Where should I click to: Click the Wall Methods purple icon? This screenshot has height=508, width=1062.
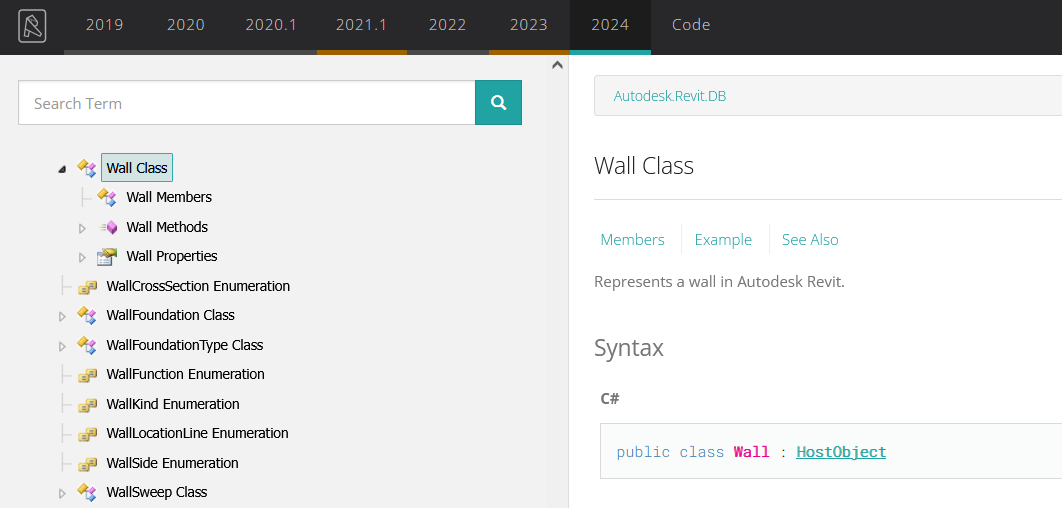coord(107,227)
